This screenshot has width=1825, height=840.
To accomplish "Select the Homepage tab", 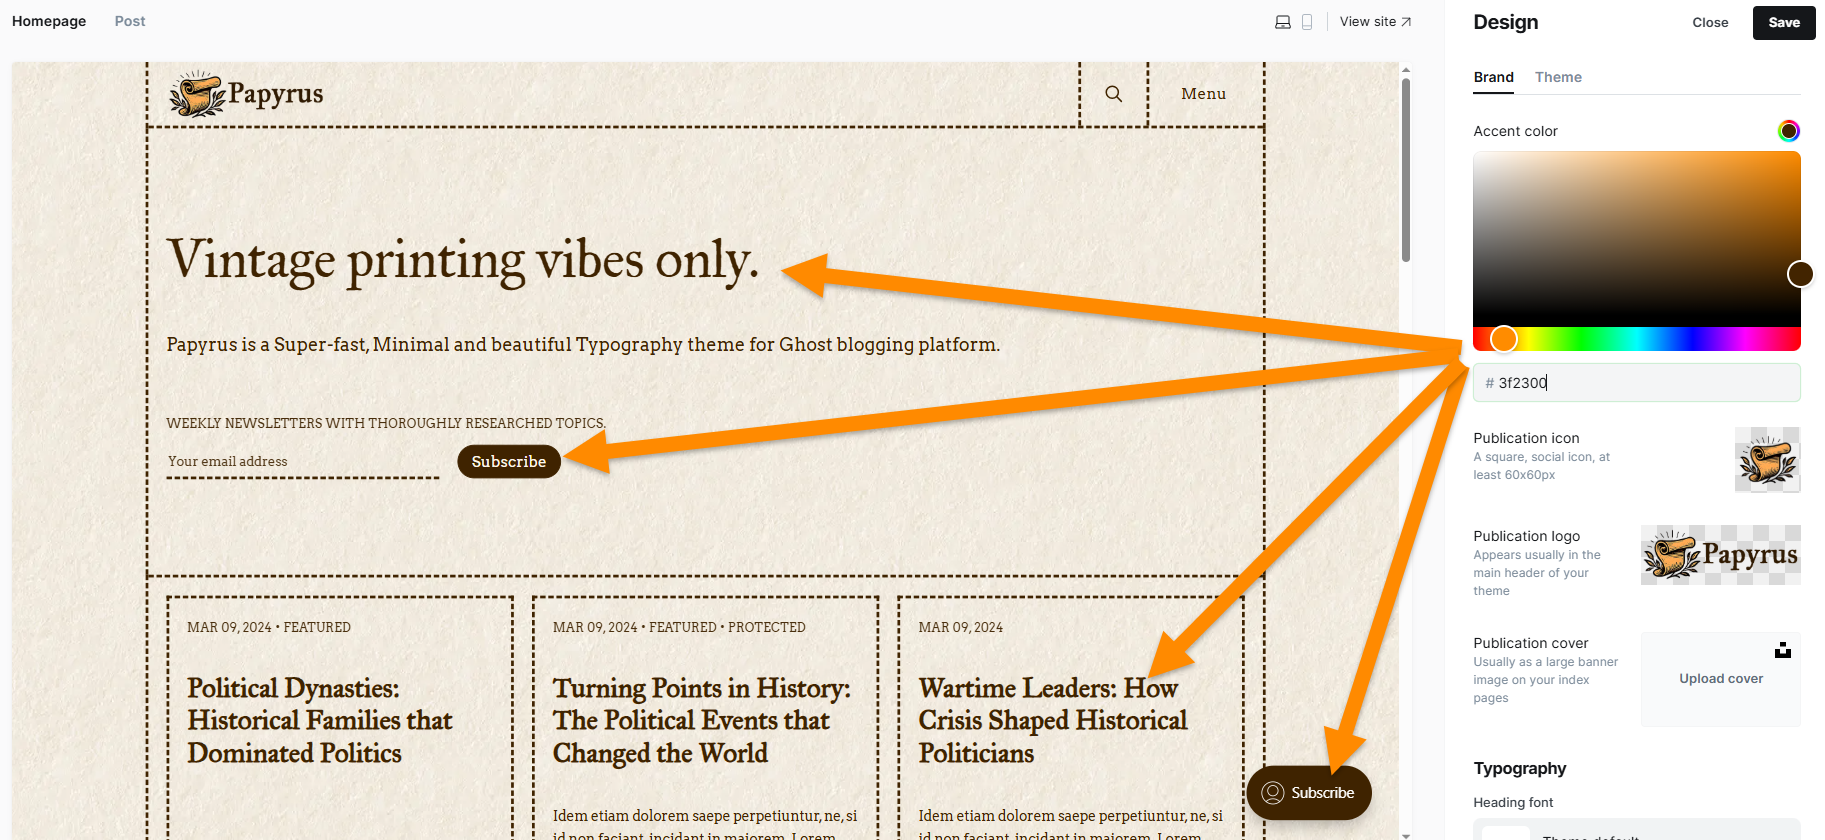I will coord(49,21).
